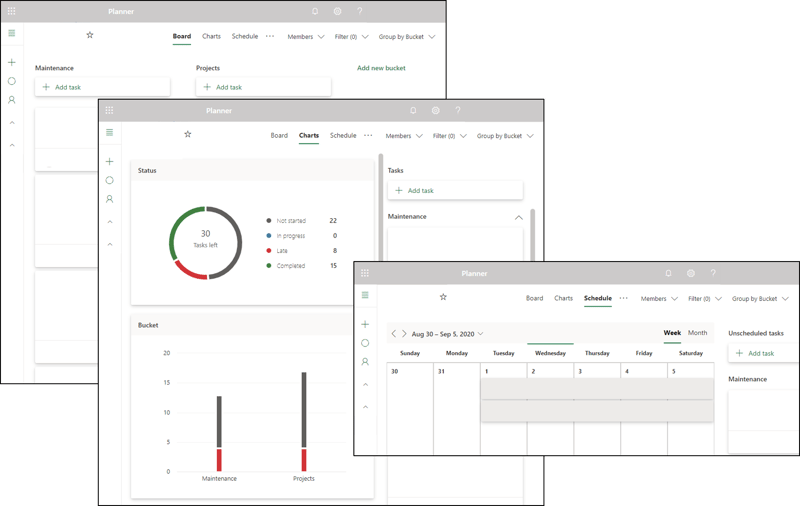Open settings gear in Schedule window
The width and height of the screenshot is (800, 506).
(691, 273)
